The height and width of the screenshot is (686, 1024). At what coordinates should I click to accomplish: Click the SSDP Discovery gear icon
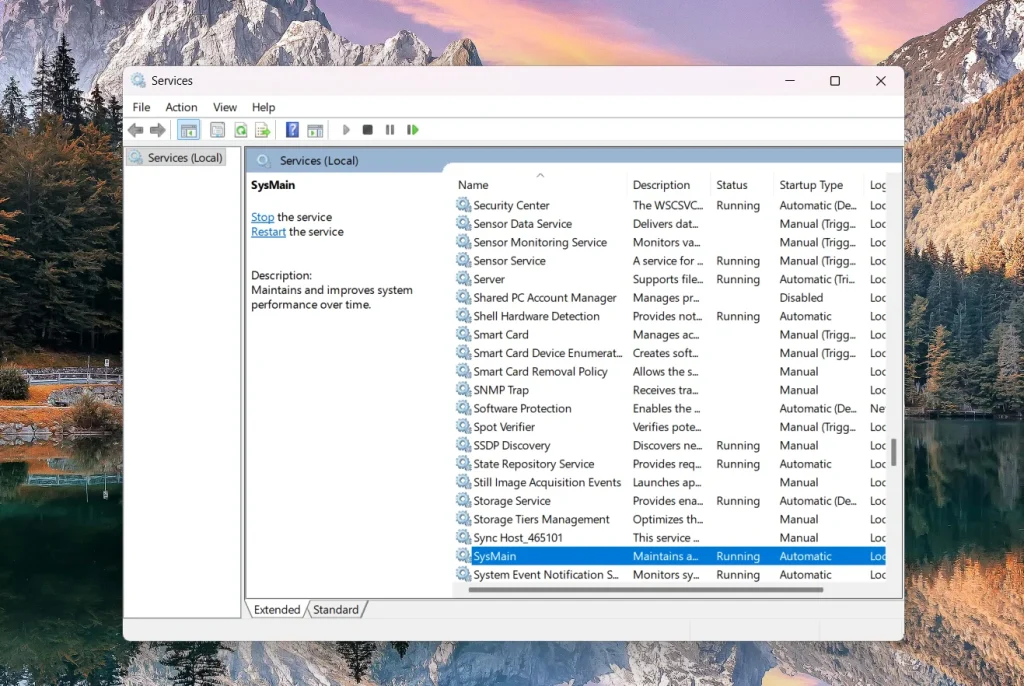pyautogui.click(x=464, y=445)
